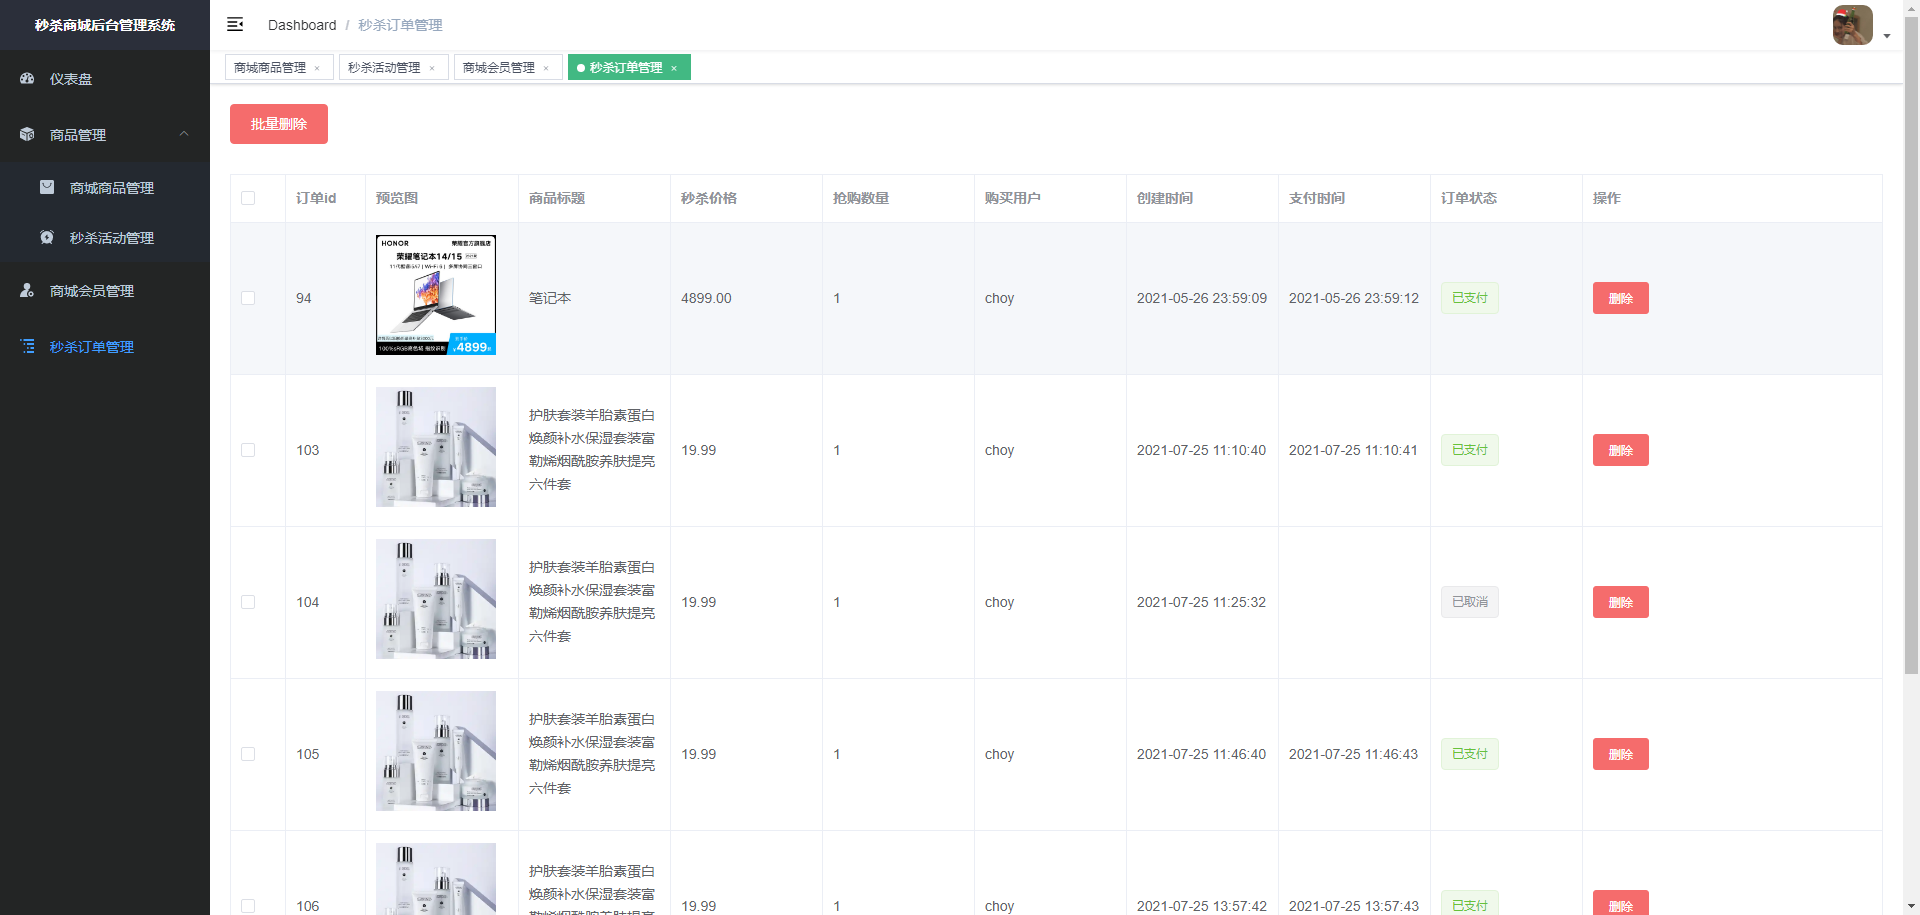Click the 商城会员管理 user icon
The image size is (1920, 915).
coord(27,290)
